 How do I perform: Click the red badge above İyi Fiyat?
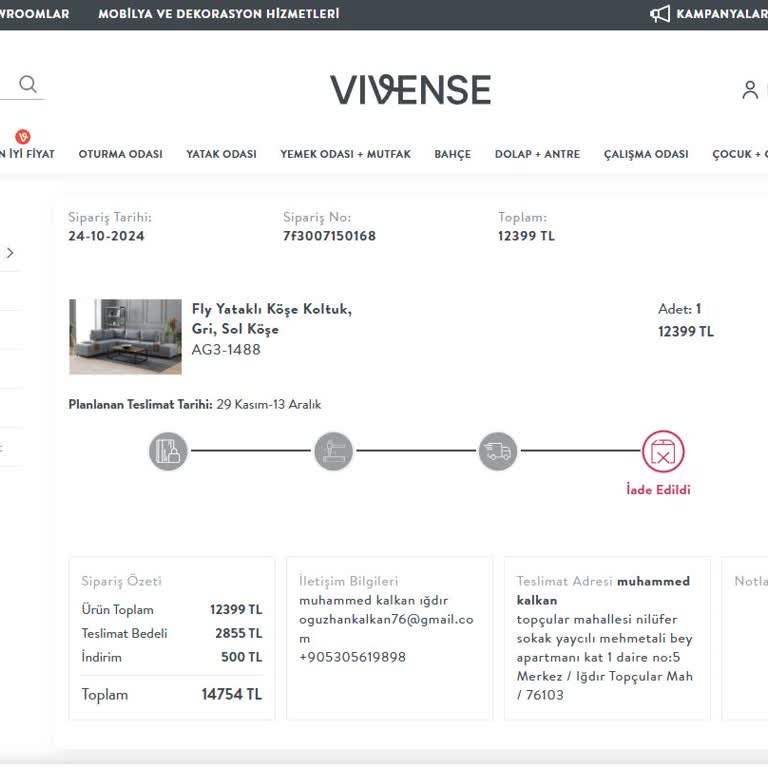click(23, 136)
